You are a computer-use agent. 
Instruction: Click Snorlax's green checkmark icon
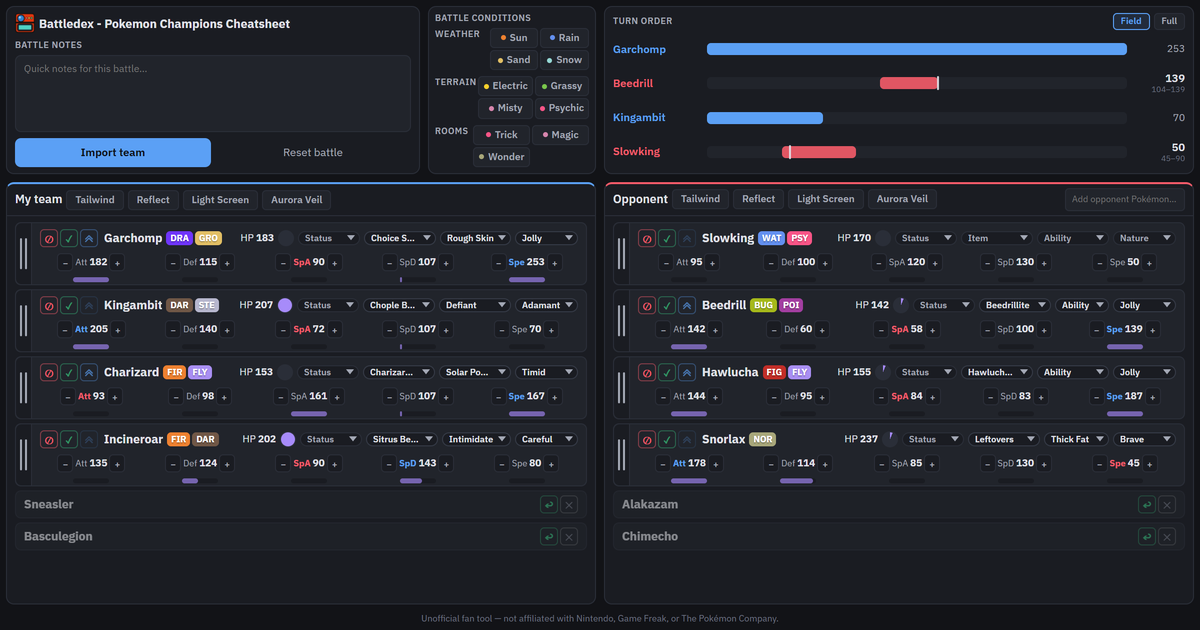(666, 439)
